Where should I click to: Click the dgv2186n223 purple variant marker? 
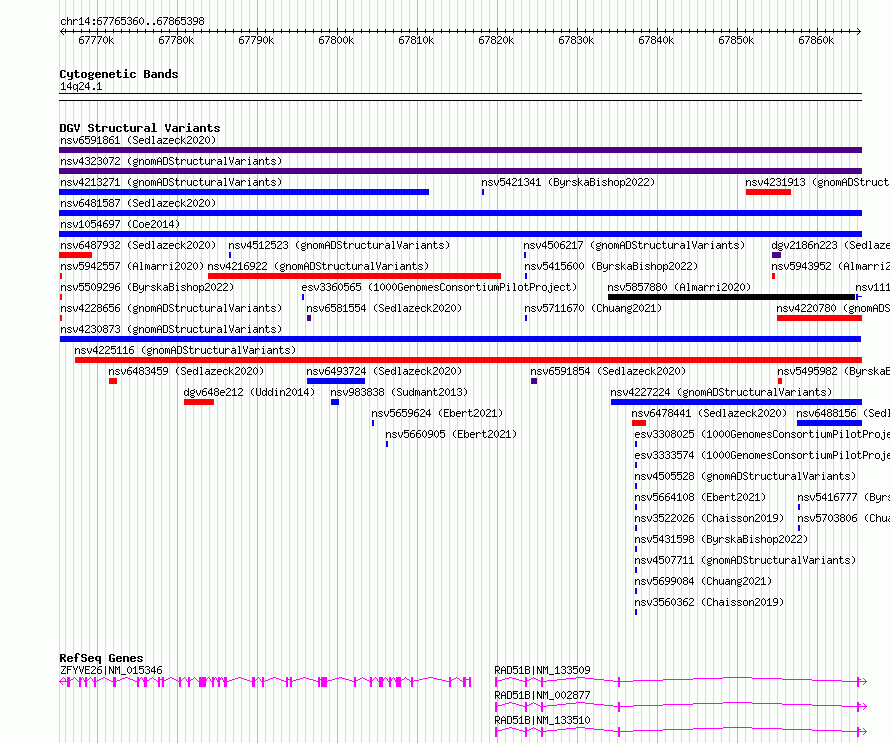coord(776,255)
